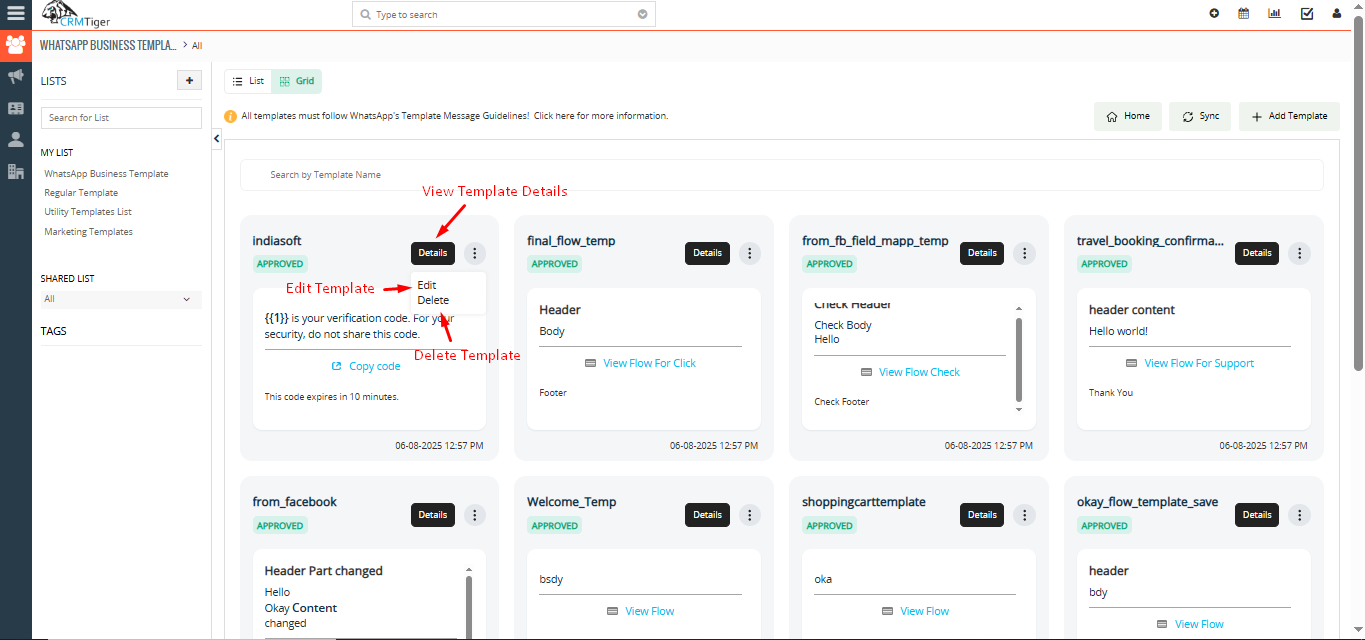This screenshot has height=640, width=1365.
Task: Click 'WHATSAPP BUSINESS TEMPLA...' module title
Action: click(x=108, y=46)
